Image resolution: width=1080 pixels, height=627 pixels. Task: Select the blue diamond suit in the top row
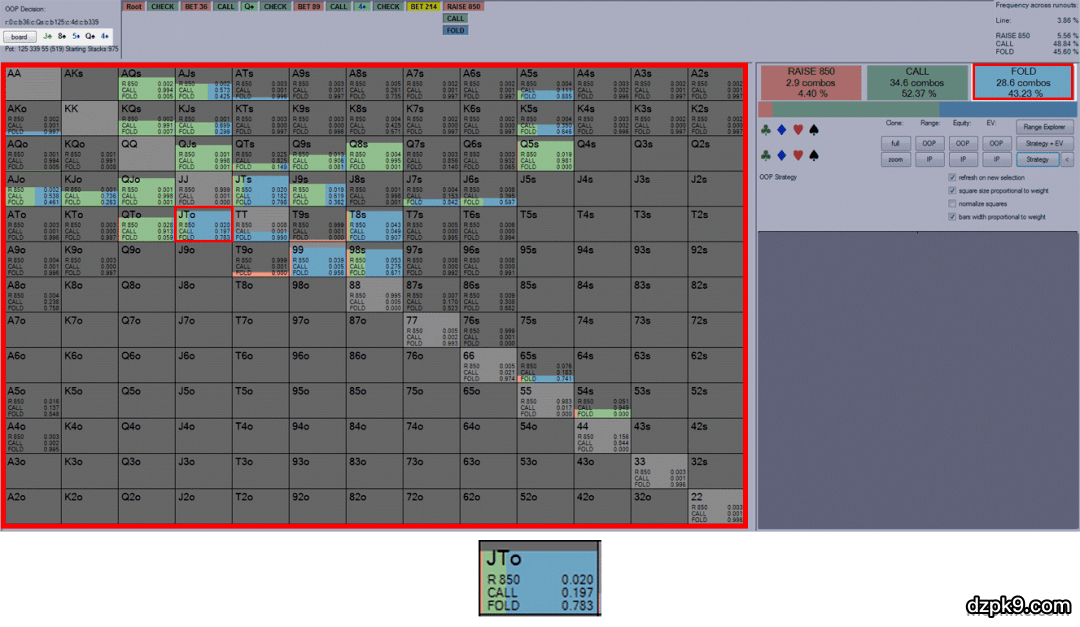(x=780, y=129)
